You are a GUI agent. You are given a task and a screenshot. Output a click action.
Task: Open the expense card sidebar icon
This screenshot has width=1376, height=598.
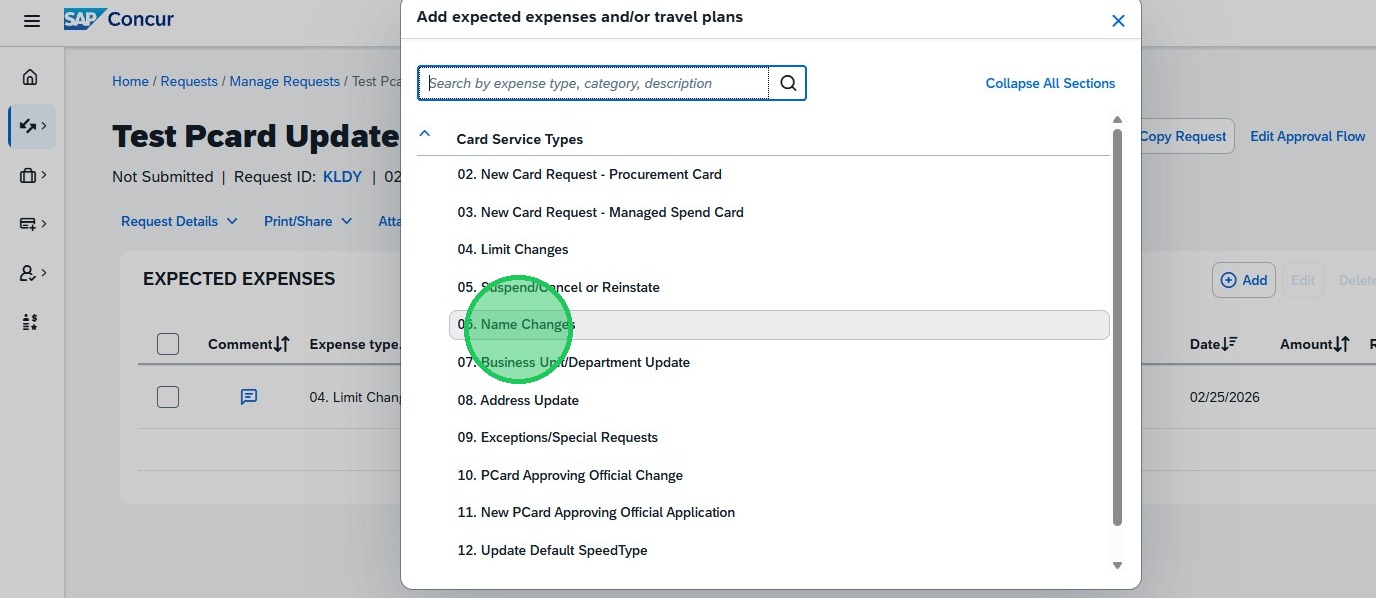(x=33, y=224)
